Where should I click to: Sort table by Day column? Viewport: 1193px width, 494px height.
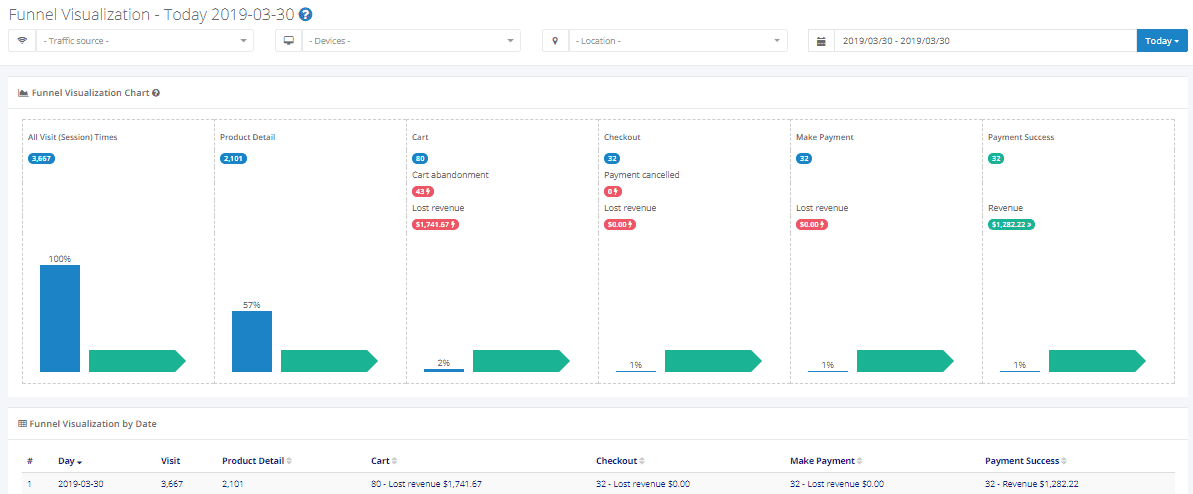(x=70, y=461)
